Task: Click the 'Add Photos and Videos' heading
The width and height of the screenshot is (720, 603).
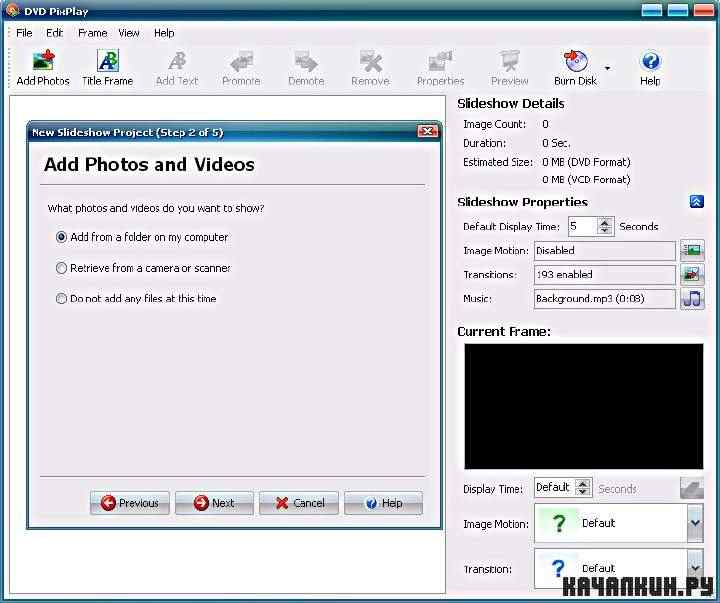Action: (x=149, y=164)
